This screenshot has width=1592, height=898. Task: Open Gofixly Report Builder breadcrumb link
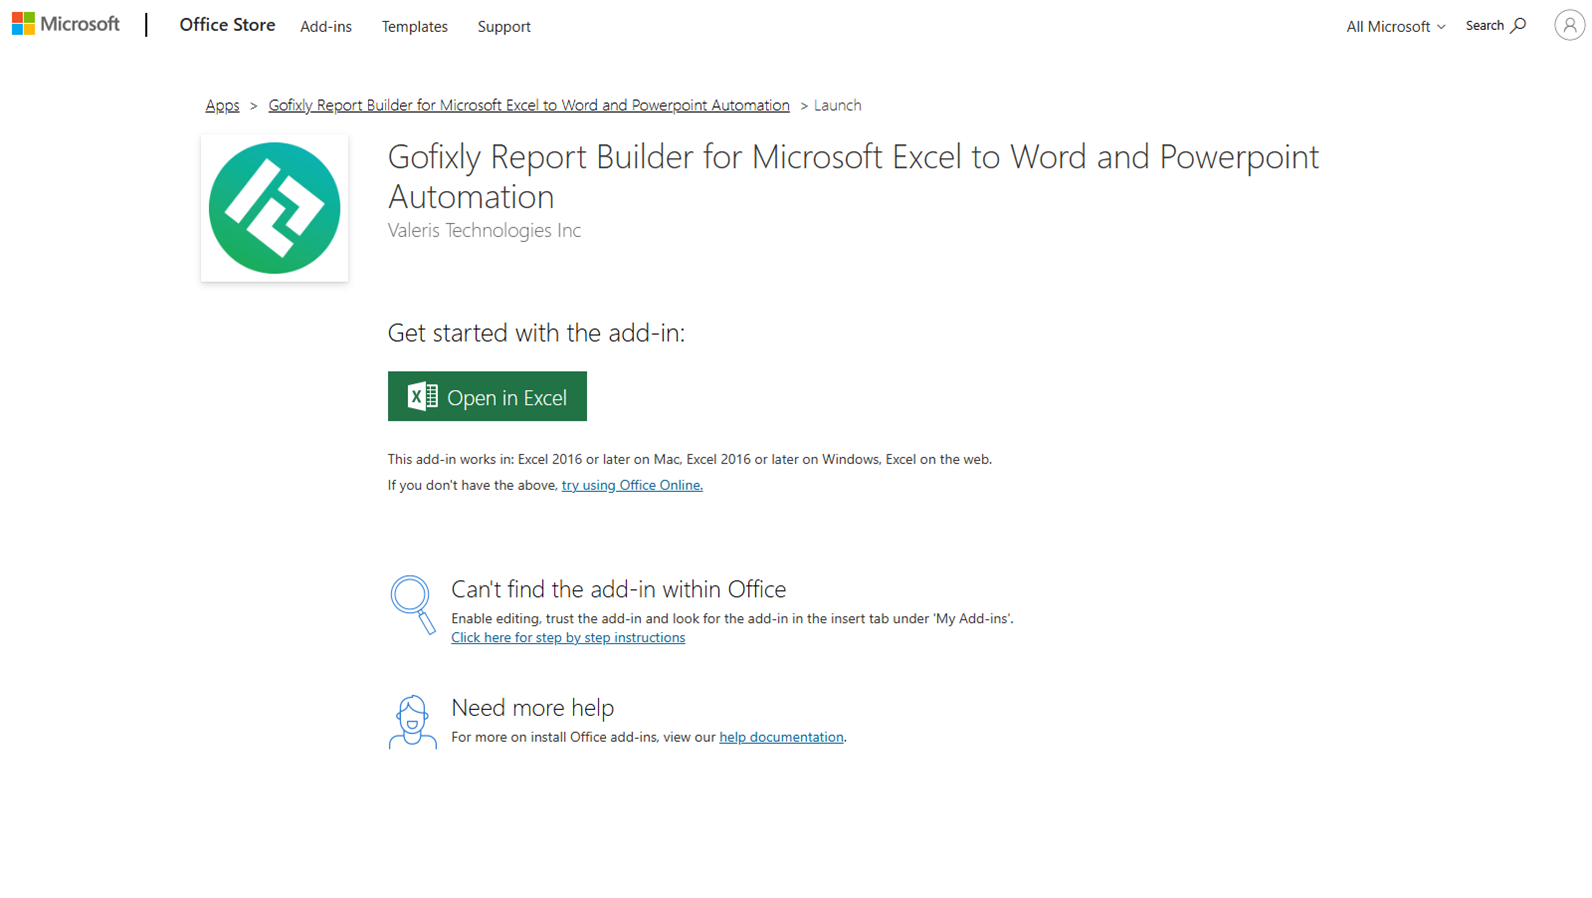click(x=528, y=105)
